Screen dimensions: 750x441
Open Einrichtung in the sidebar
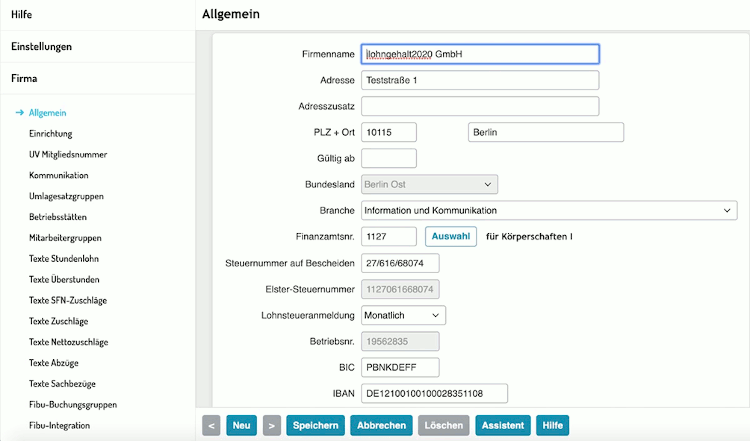click(51, 133)
